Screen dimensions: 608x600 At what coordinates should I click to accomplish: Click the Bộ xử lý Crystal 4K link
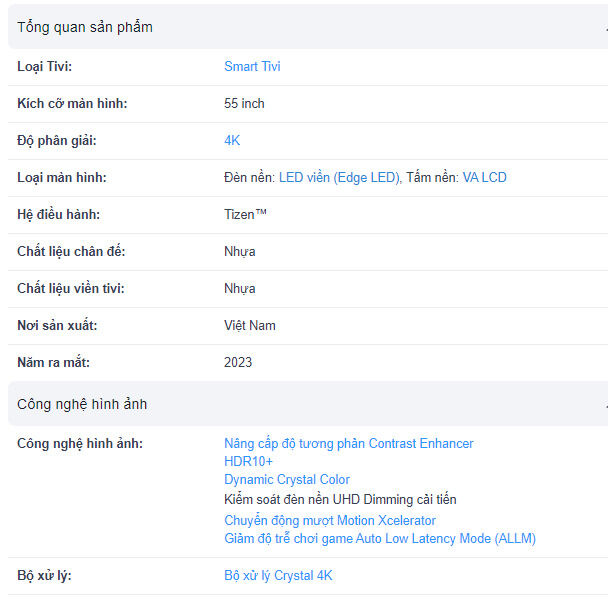pyautogui.click(x=278, y=576)
